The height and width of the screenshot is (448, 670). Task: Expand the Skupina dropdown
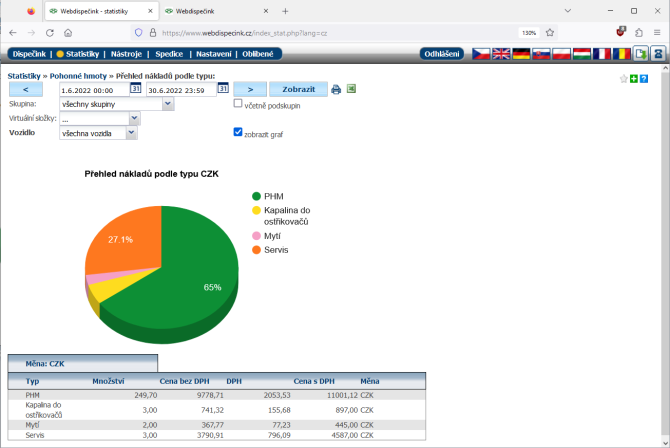pos(168,104)
